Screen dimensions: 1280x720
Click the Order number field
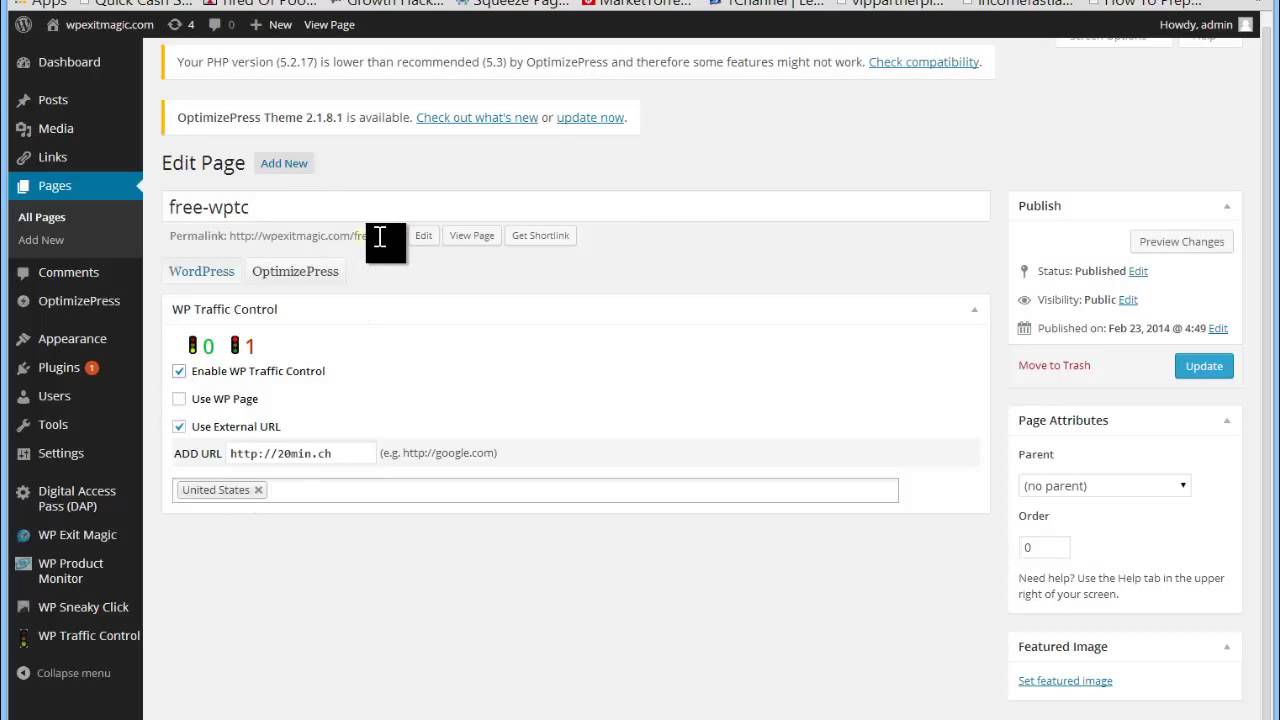(x=1044, y=548)
